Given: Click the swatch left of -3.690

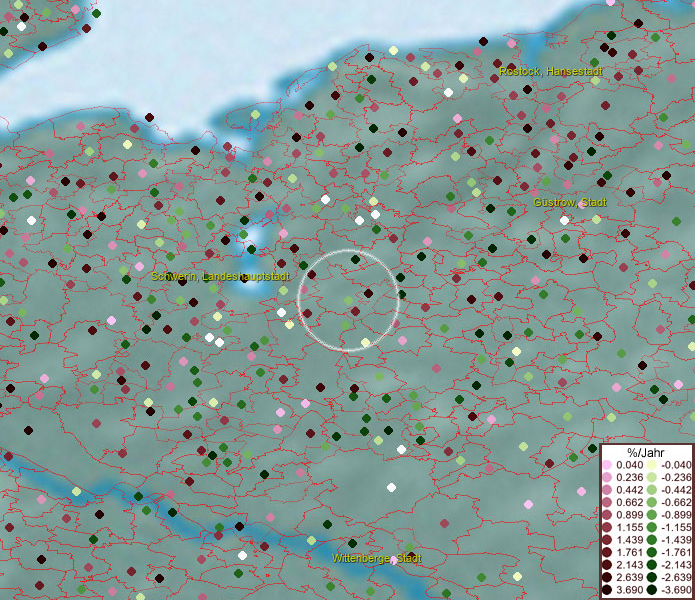Looking at the screenshot, I should click(x=652, y=590).
